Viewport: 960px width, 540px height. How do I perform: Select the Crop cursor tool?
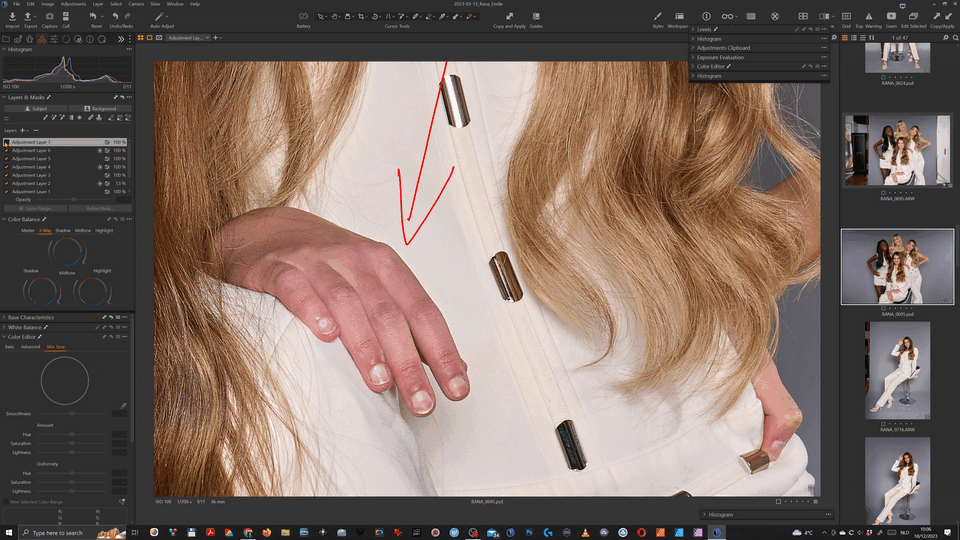tap(361, 17)
